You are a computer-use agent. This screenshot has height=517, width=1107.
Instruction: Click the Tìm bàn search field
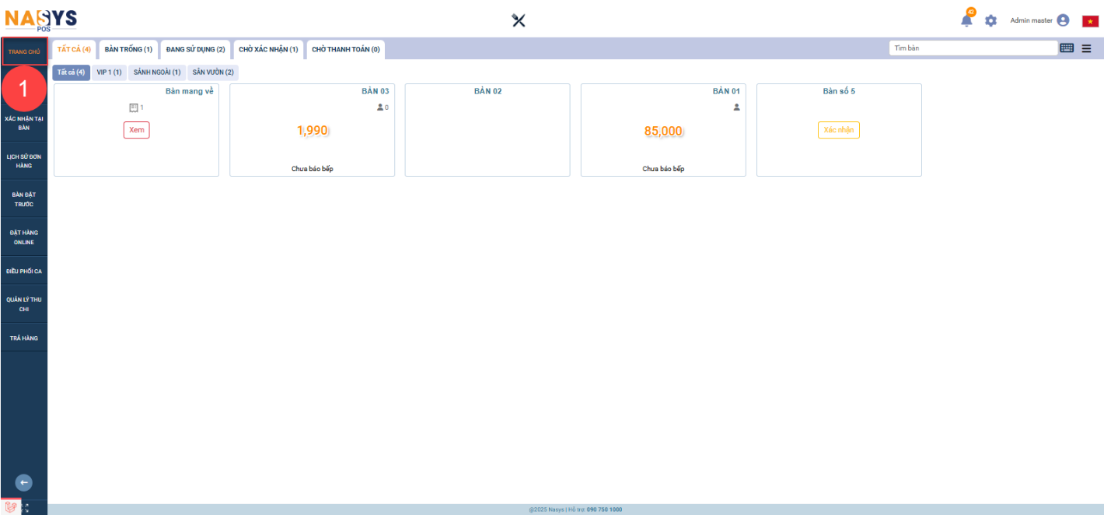pos(972,48)
